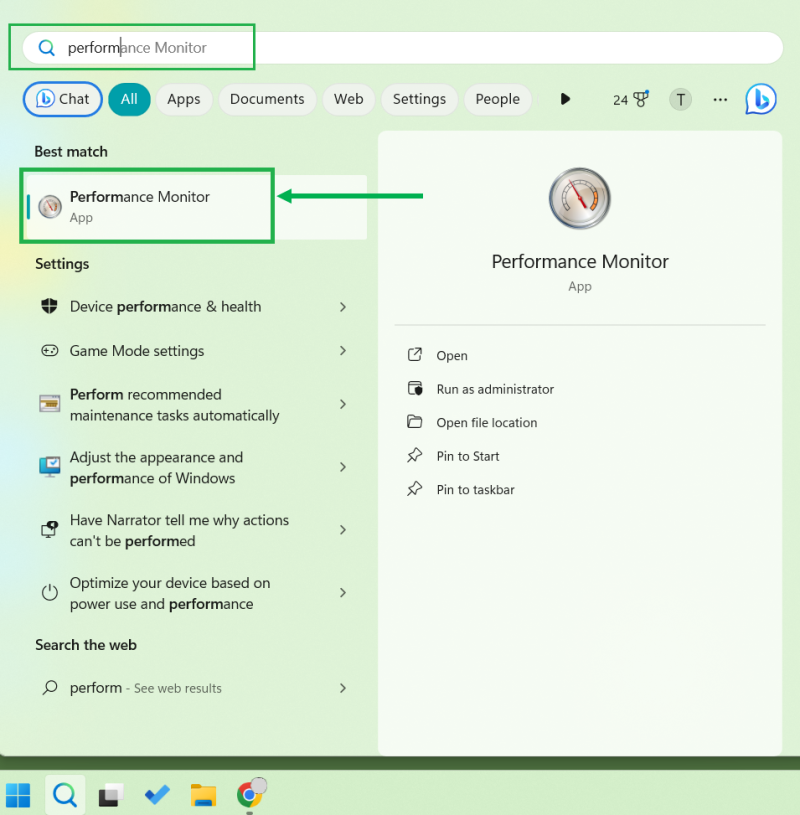Click inside the search input field
The height and width of the screenshot is (815, 800).
point(200,47)
